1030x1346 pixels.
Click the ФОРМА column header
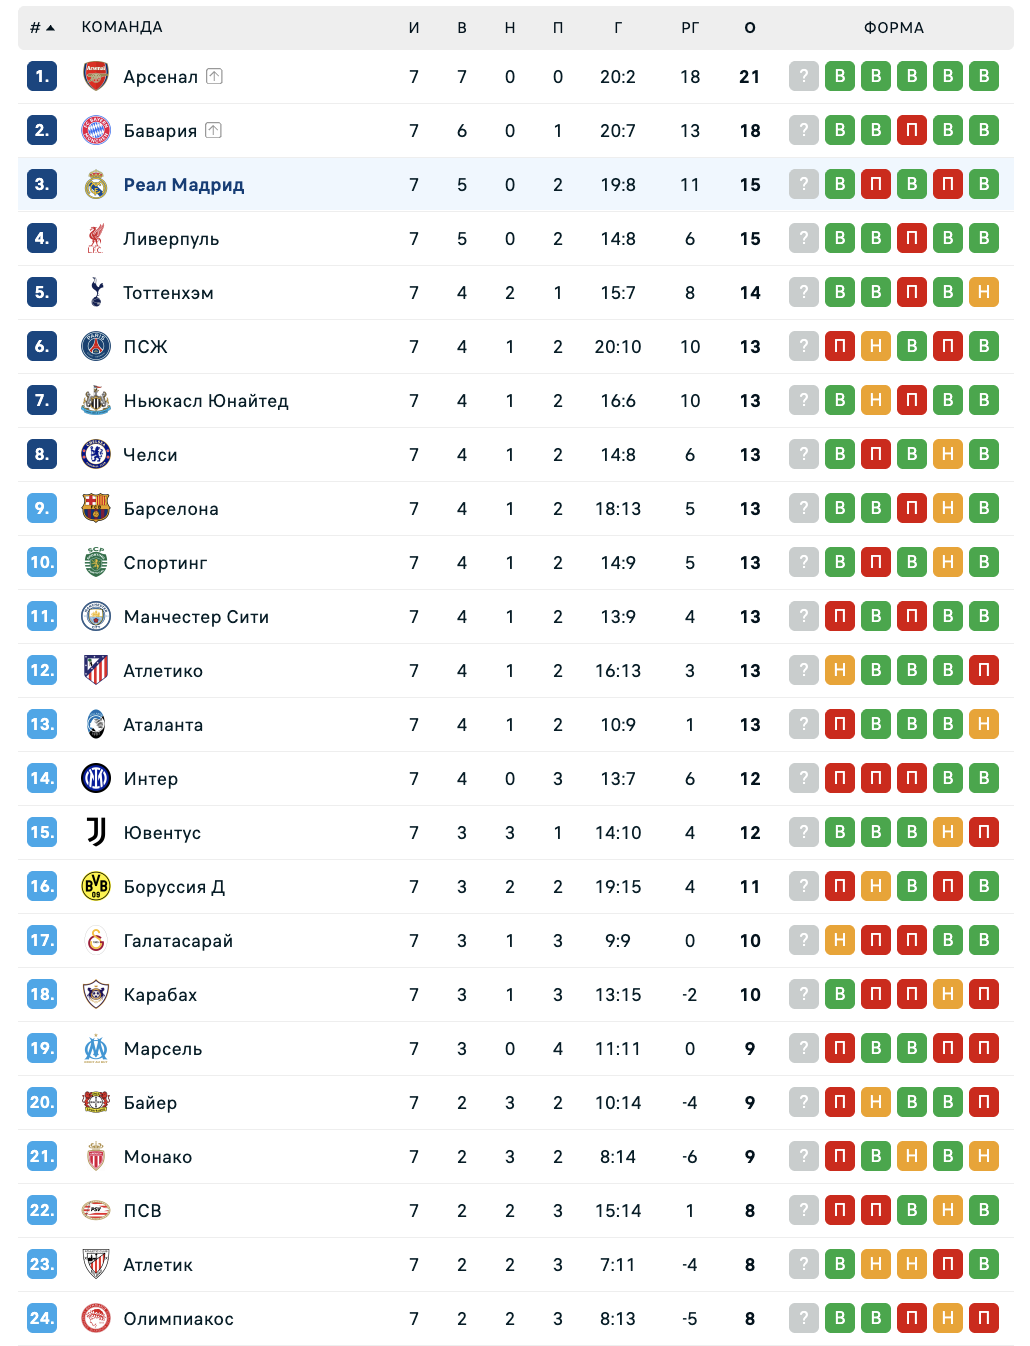pos(894,27)
